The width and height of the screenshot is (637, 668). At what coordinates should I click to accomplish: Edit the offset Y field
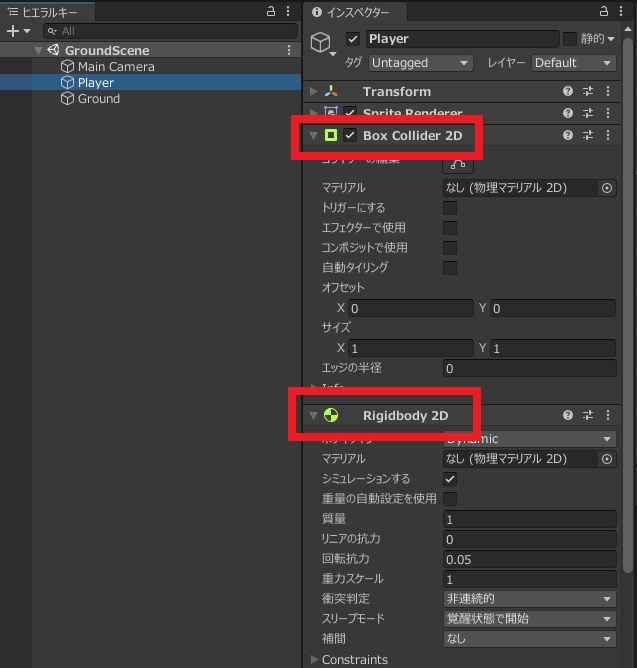click(553, 308)
